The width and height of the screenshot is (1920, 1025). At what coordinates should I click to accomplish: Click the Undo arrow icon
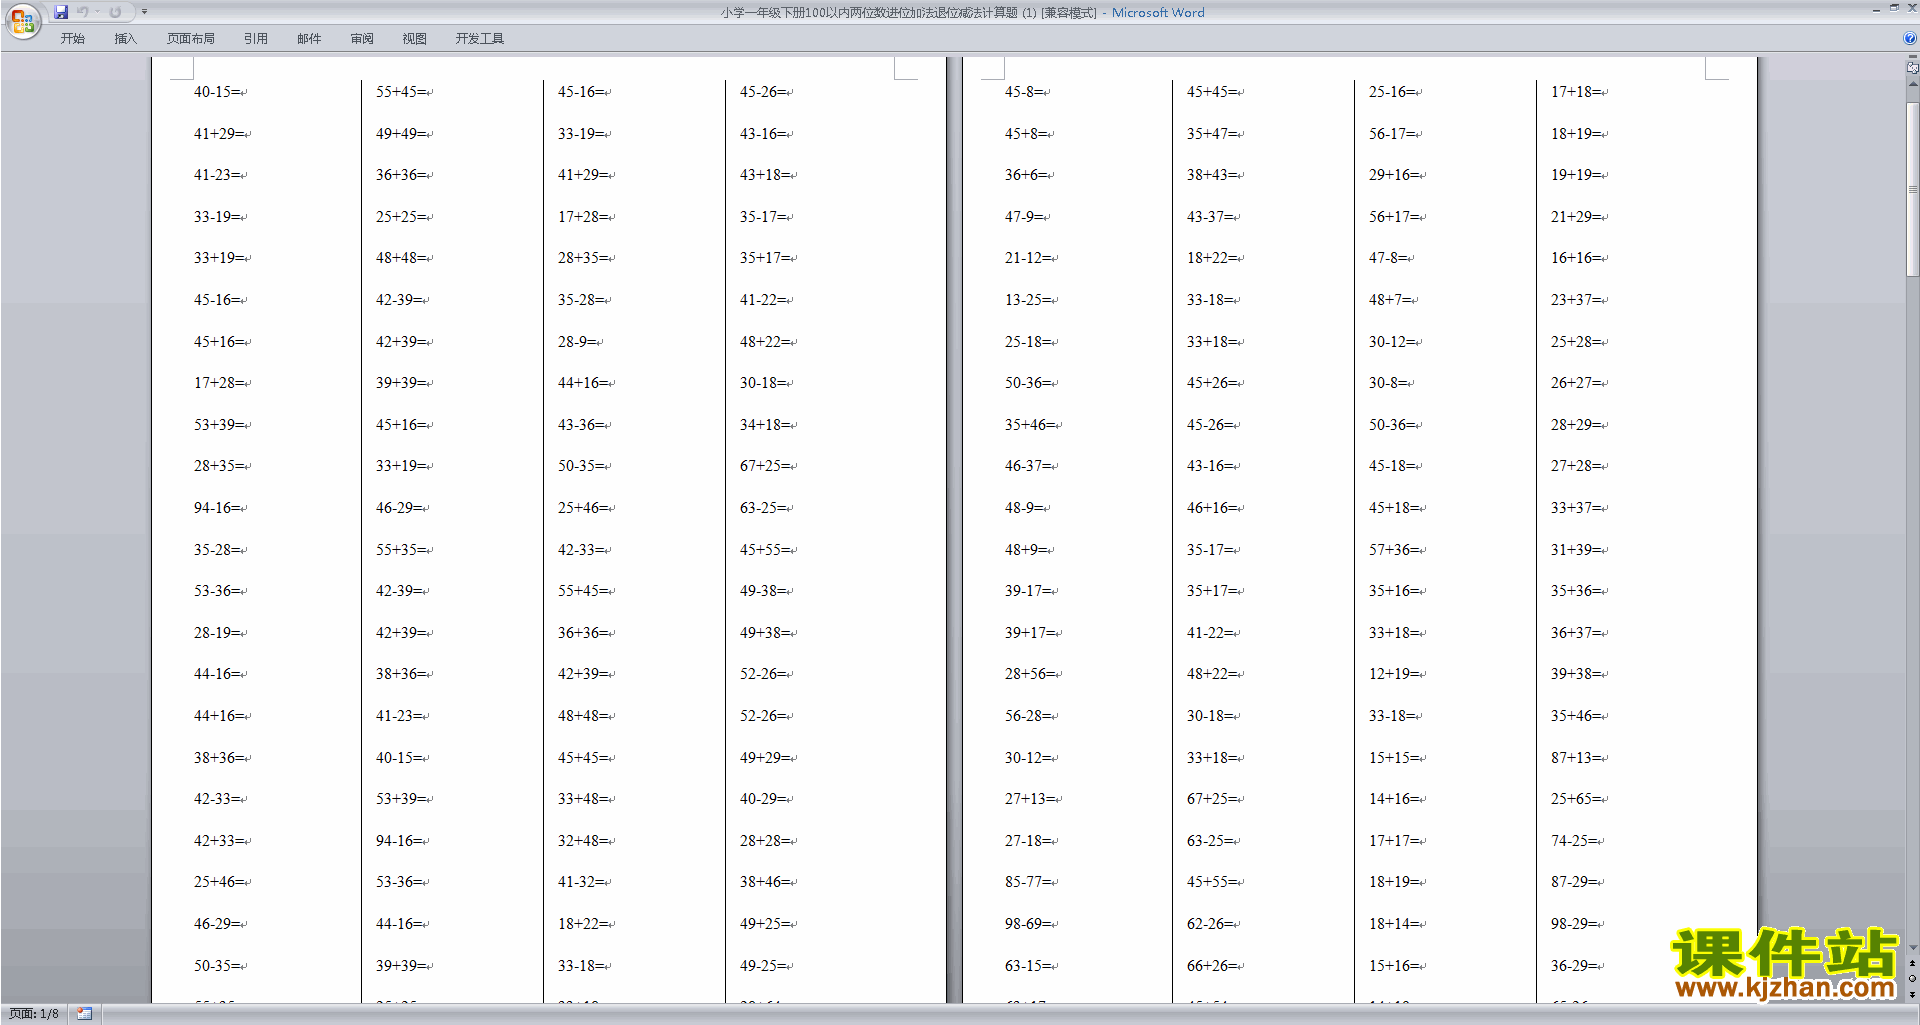point(82,12)
